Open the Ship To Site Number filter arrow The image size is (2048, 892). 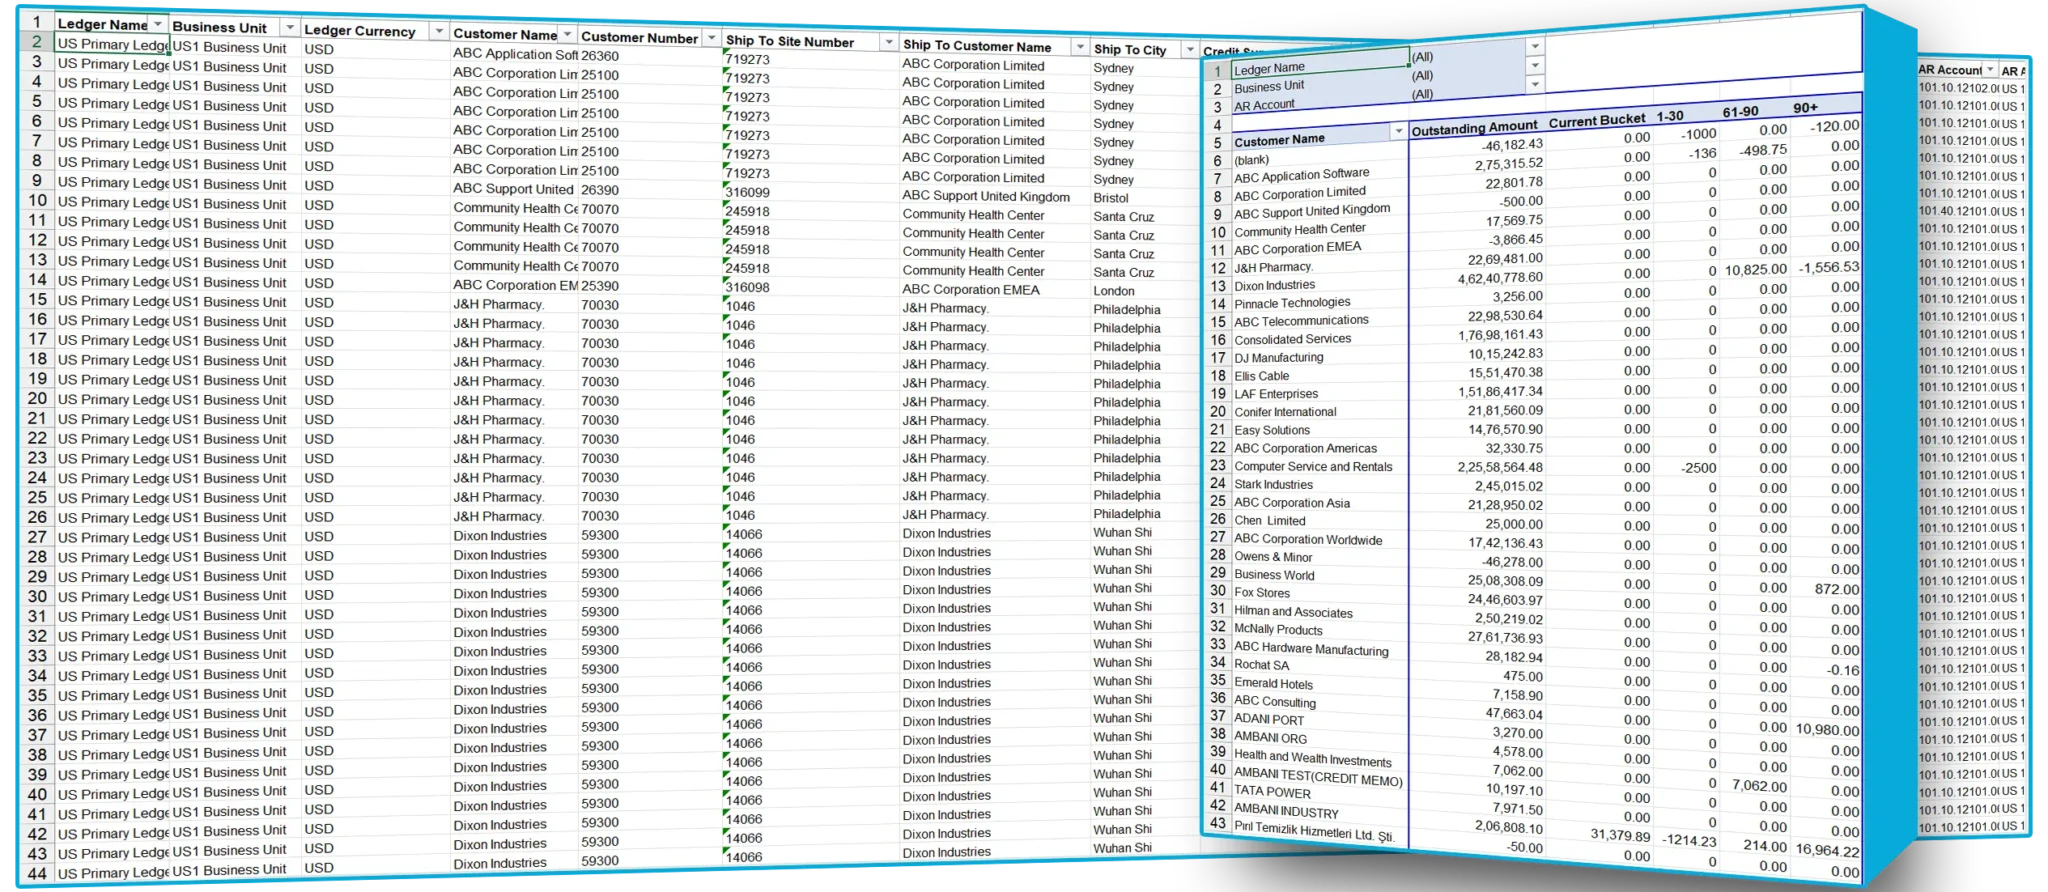[x=888, y=42]
